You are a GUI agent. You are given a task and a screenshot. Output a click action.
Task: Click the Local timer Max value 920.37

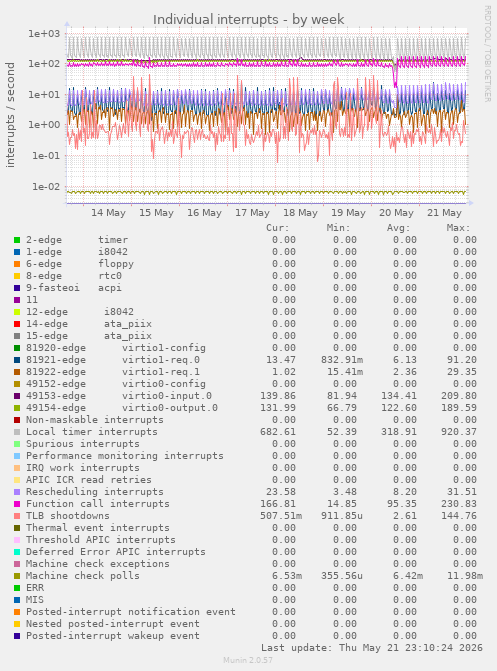point(459,432)
